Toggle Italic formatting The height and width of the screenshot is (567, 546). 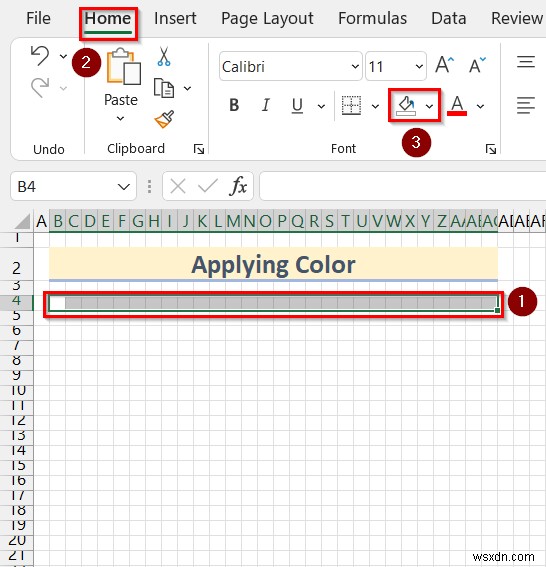[266, 105]
